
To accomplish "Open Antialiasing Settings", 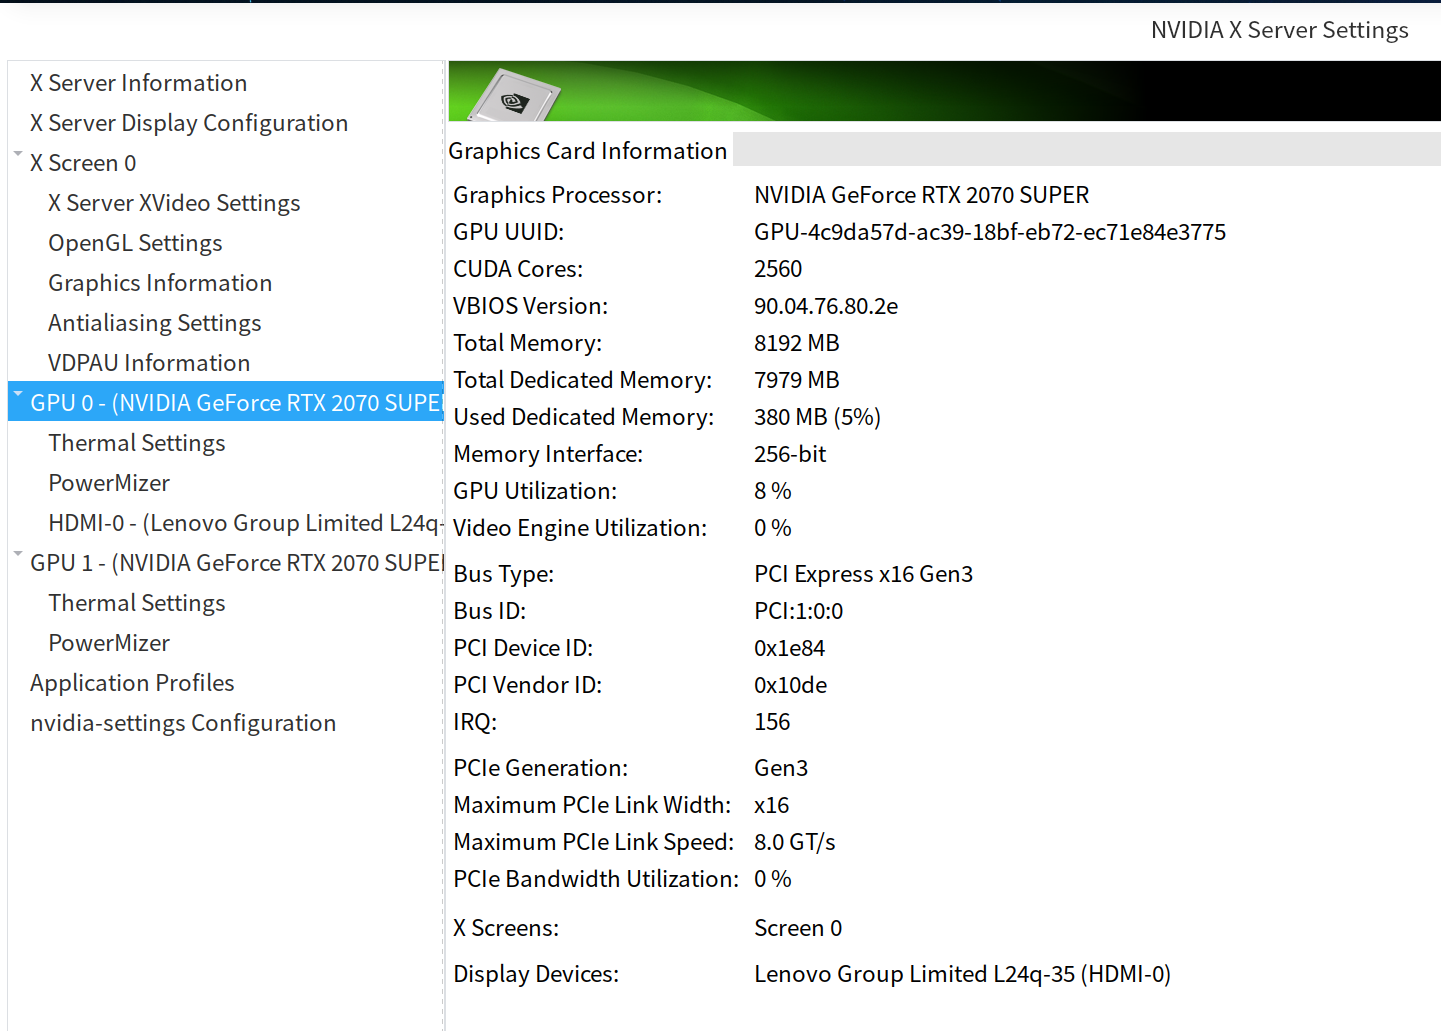I will 154,323.
